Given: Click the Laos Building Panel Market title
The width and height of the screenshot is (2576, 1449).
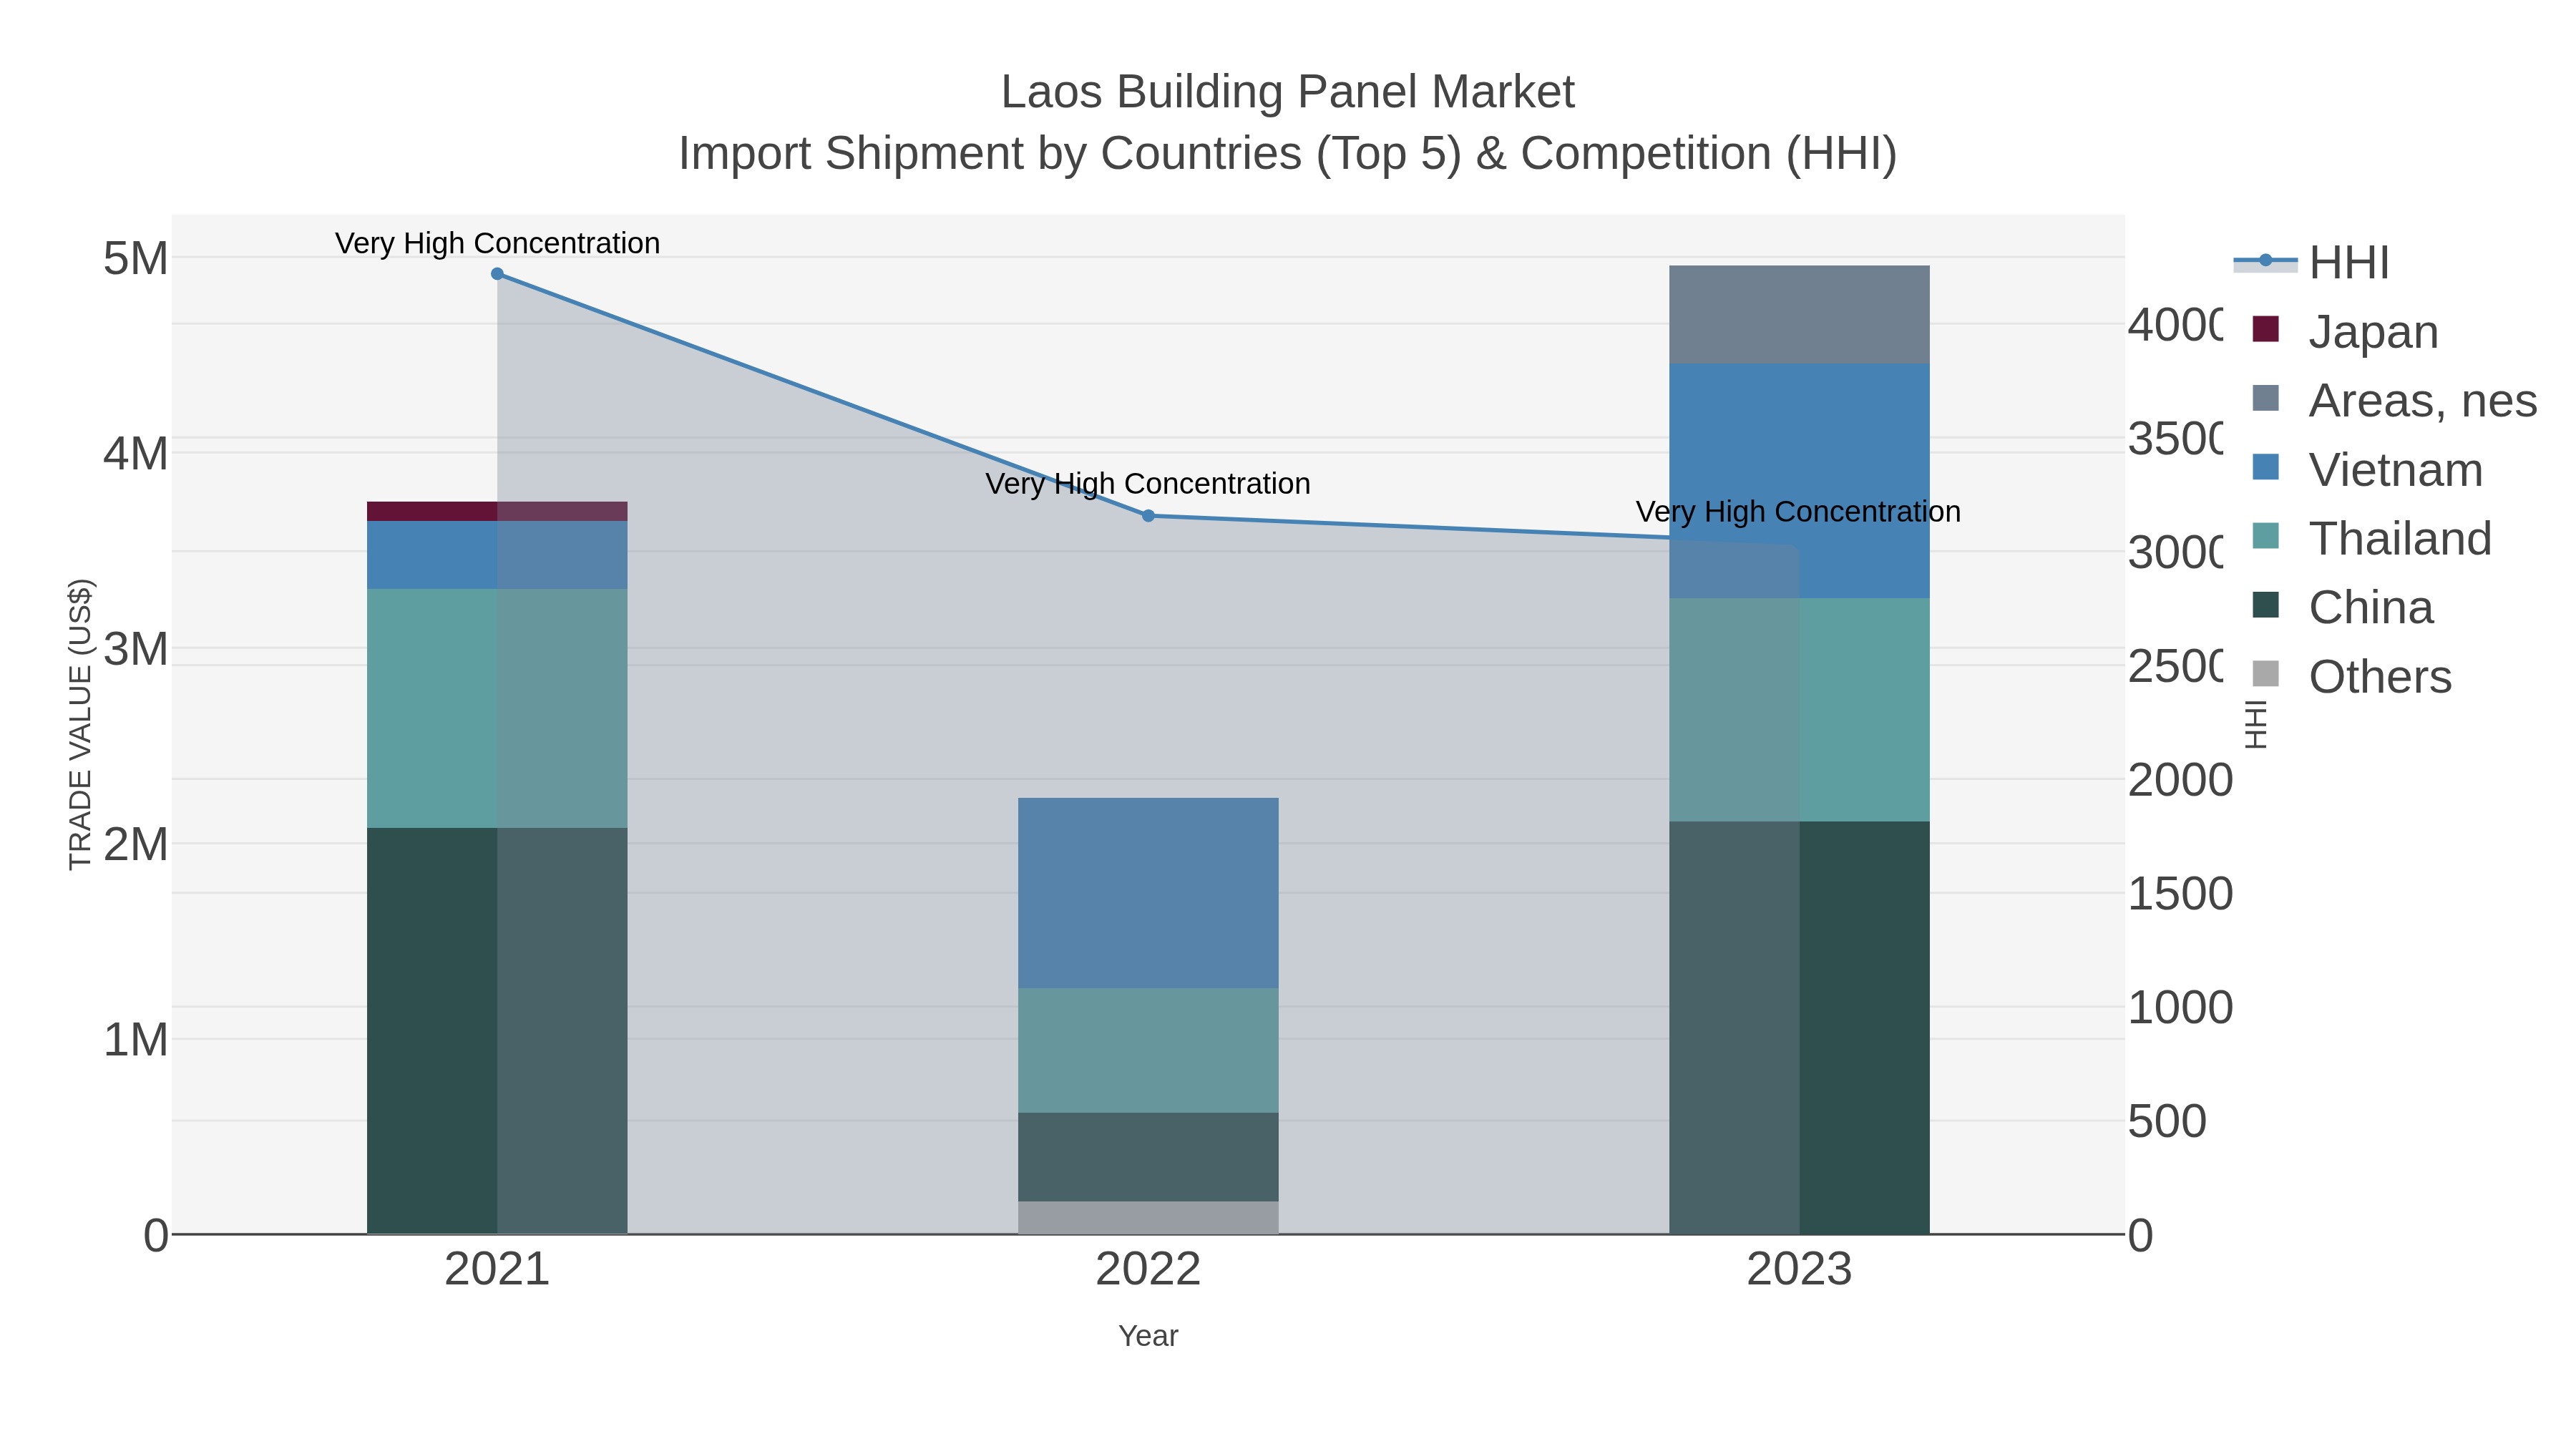Looking at the screenshot, I should (x=1288, y=92).
